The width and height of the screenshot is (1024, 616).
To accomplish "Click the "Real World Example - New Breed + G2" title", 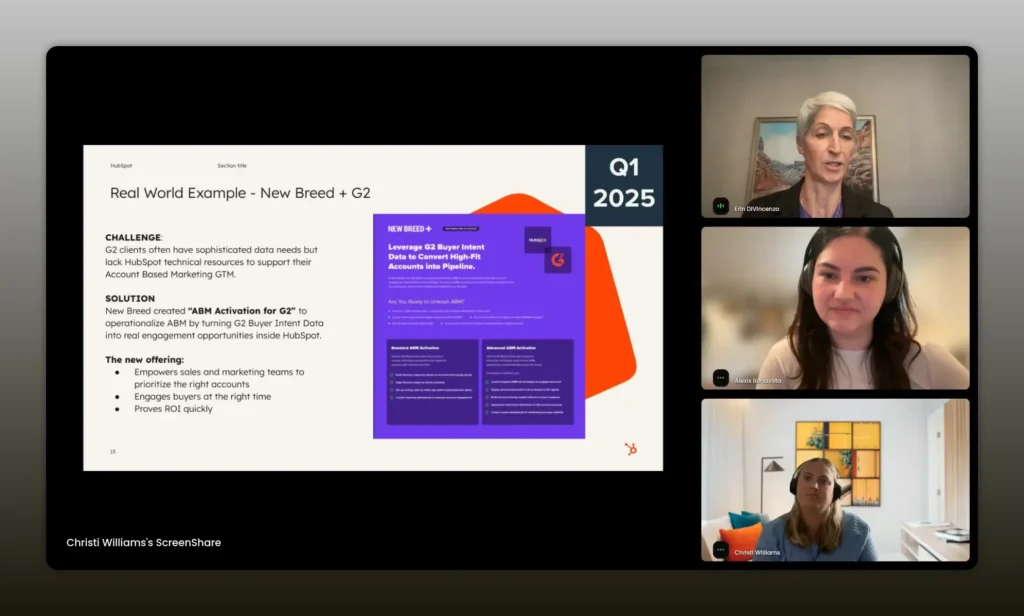I will (240, 192).
